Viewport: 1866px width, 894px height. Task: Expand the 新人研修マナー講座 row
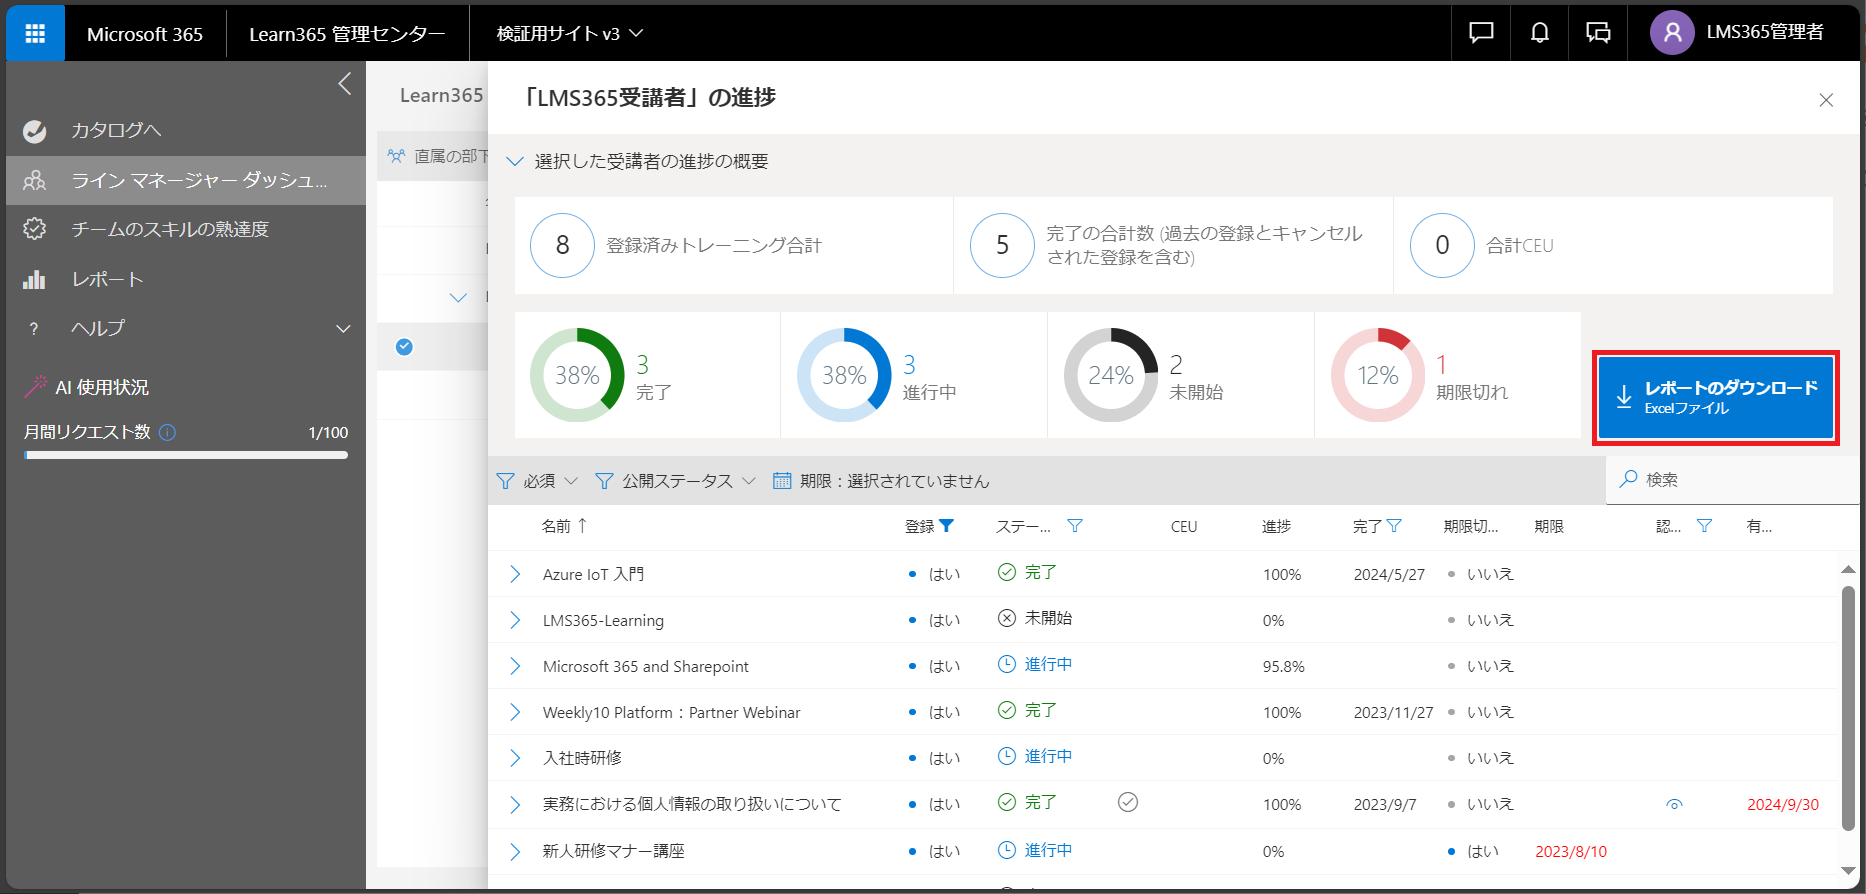pos(515,851)
